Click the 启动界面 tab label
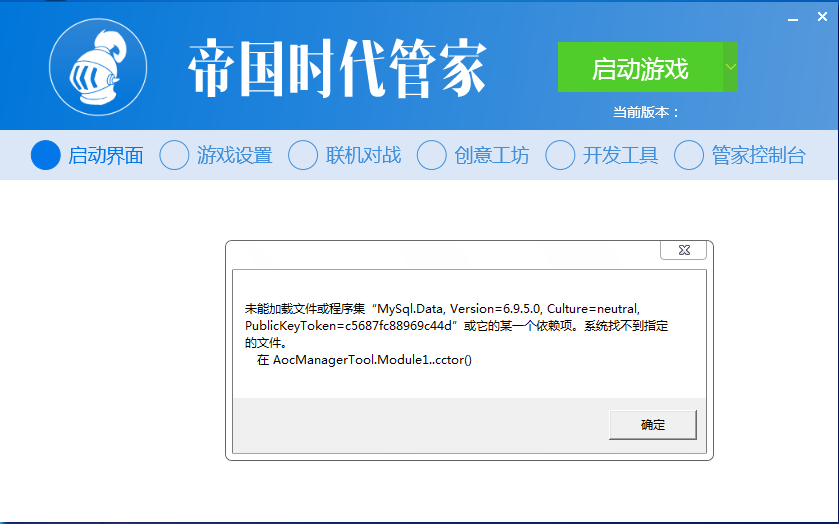Image resolution: width=839 pixels, height=524 pixels. pyautogui.click(x=105, y=155)
